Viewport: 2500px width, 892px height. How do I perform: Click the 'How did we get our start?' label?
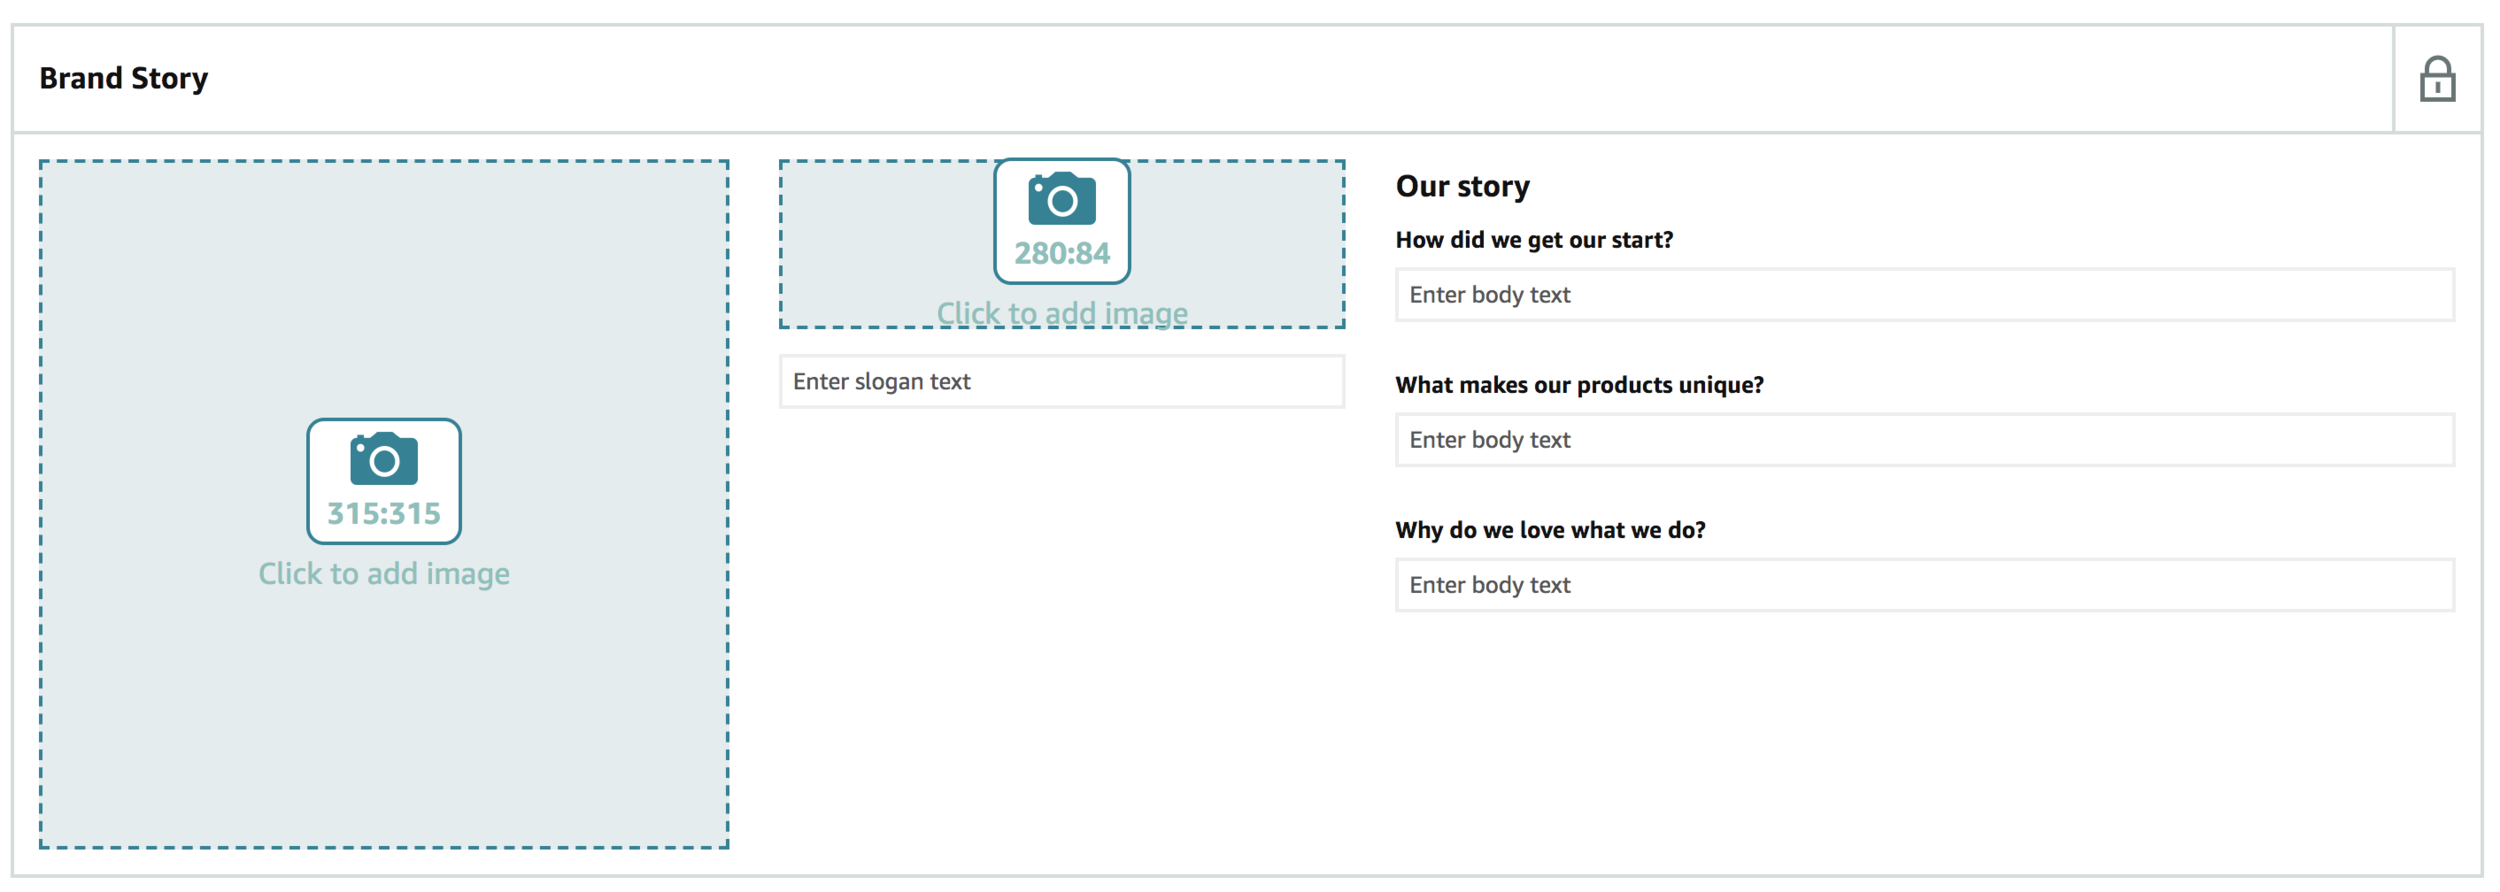coord(1534,240)
